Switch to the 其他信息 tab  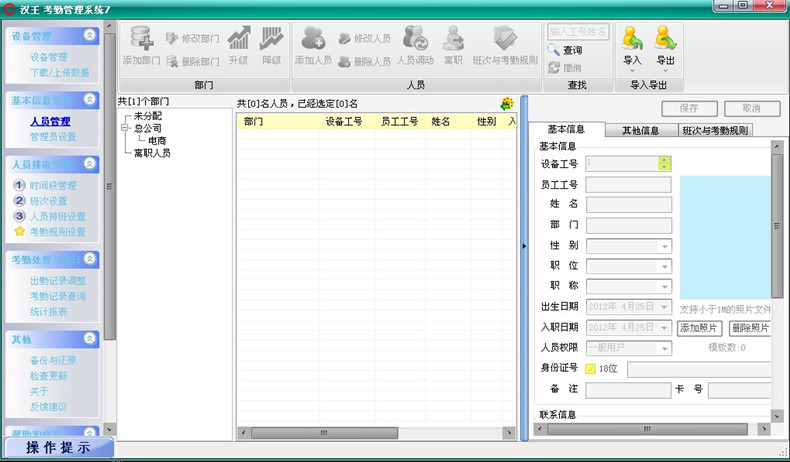pyautogui.click(x=640, y=130)
